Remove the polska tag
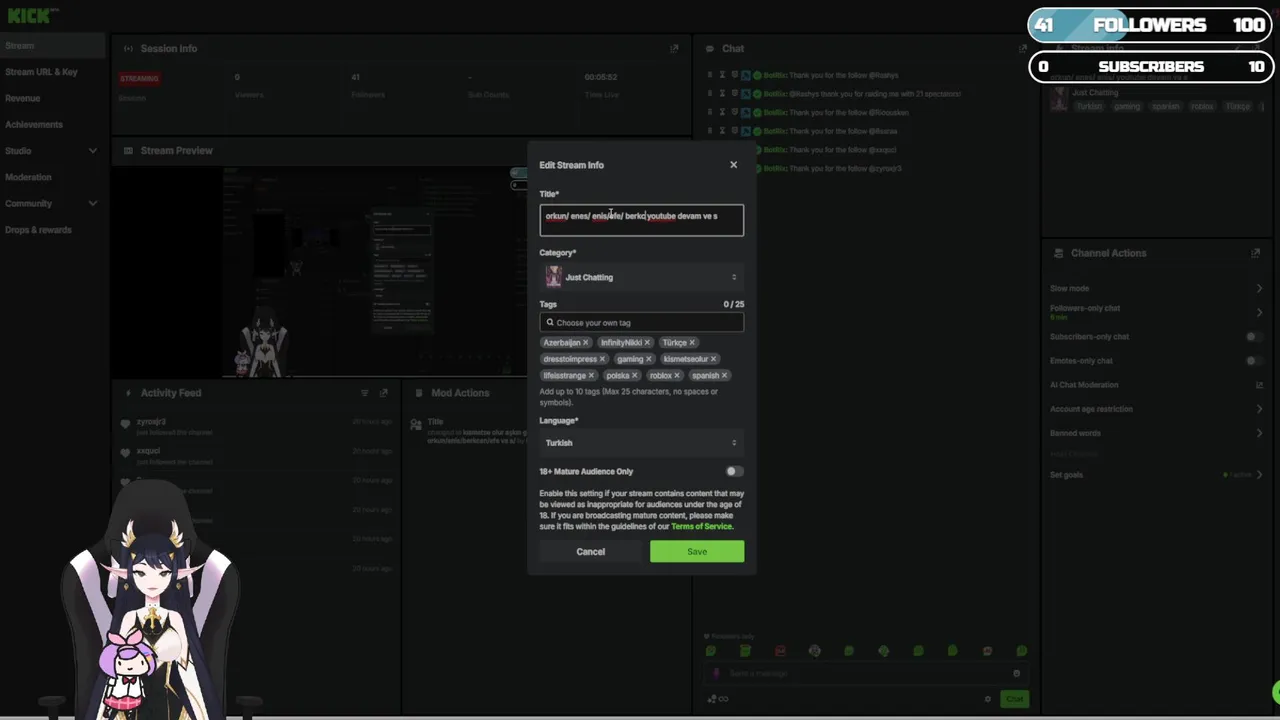Screen dimensions: 1280x720 pos(634,376)
